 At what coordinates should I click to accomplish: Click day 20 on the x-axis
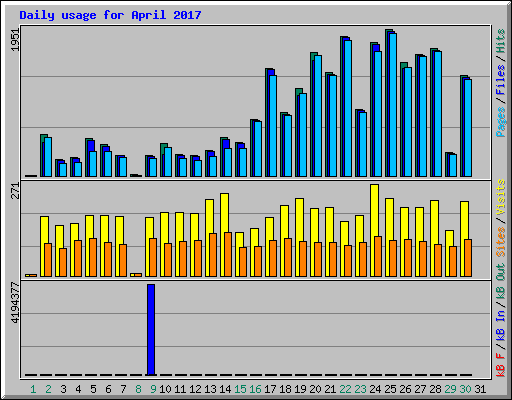point(315,389)
